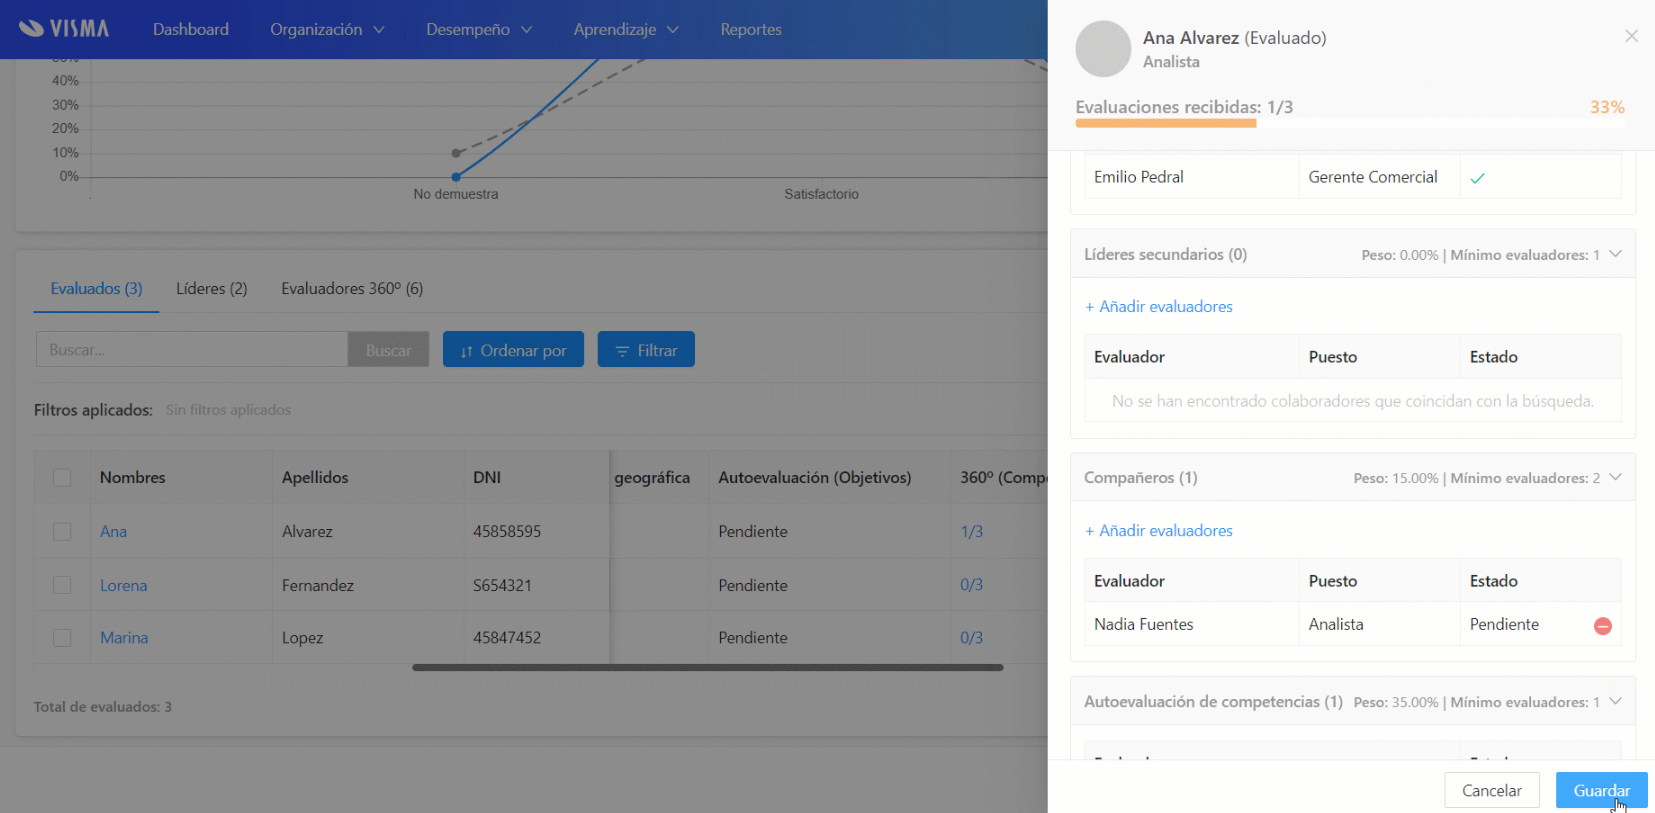This screenshot has height=813, width=1655.
Task: Open the Organización dropdown menu
Action: [x=327, y=30]
